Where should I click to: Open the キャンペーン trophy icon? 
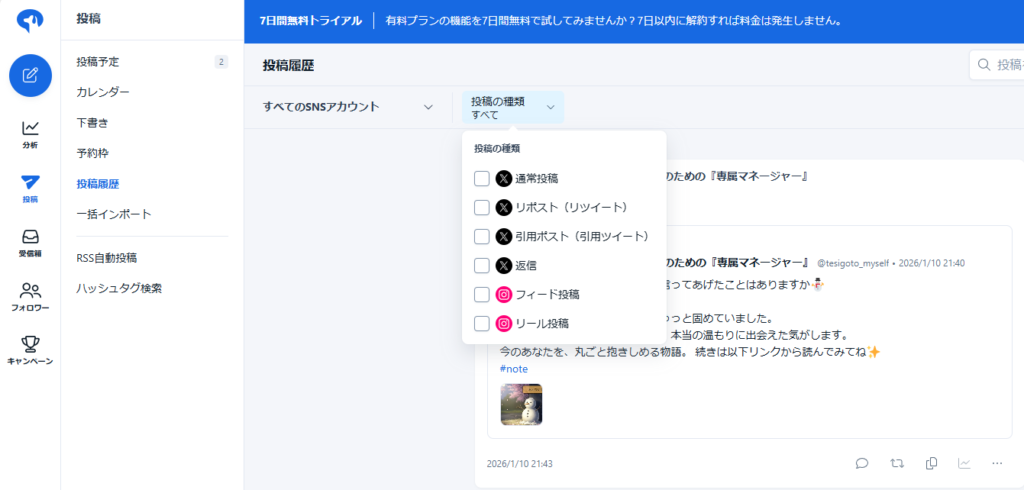[x=30, y=349]
